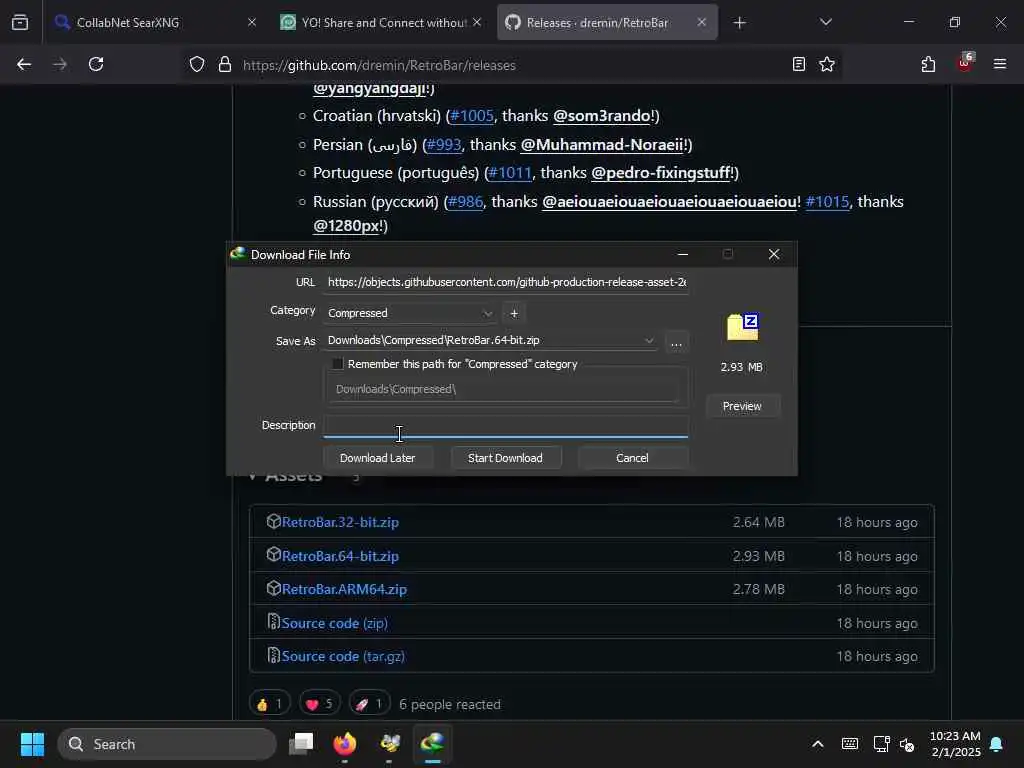
Task: Toggle the thumbs up reaction
Action: pyautogui.click(x=269, y=704)
